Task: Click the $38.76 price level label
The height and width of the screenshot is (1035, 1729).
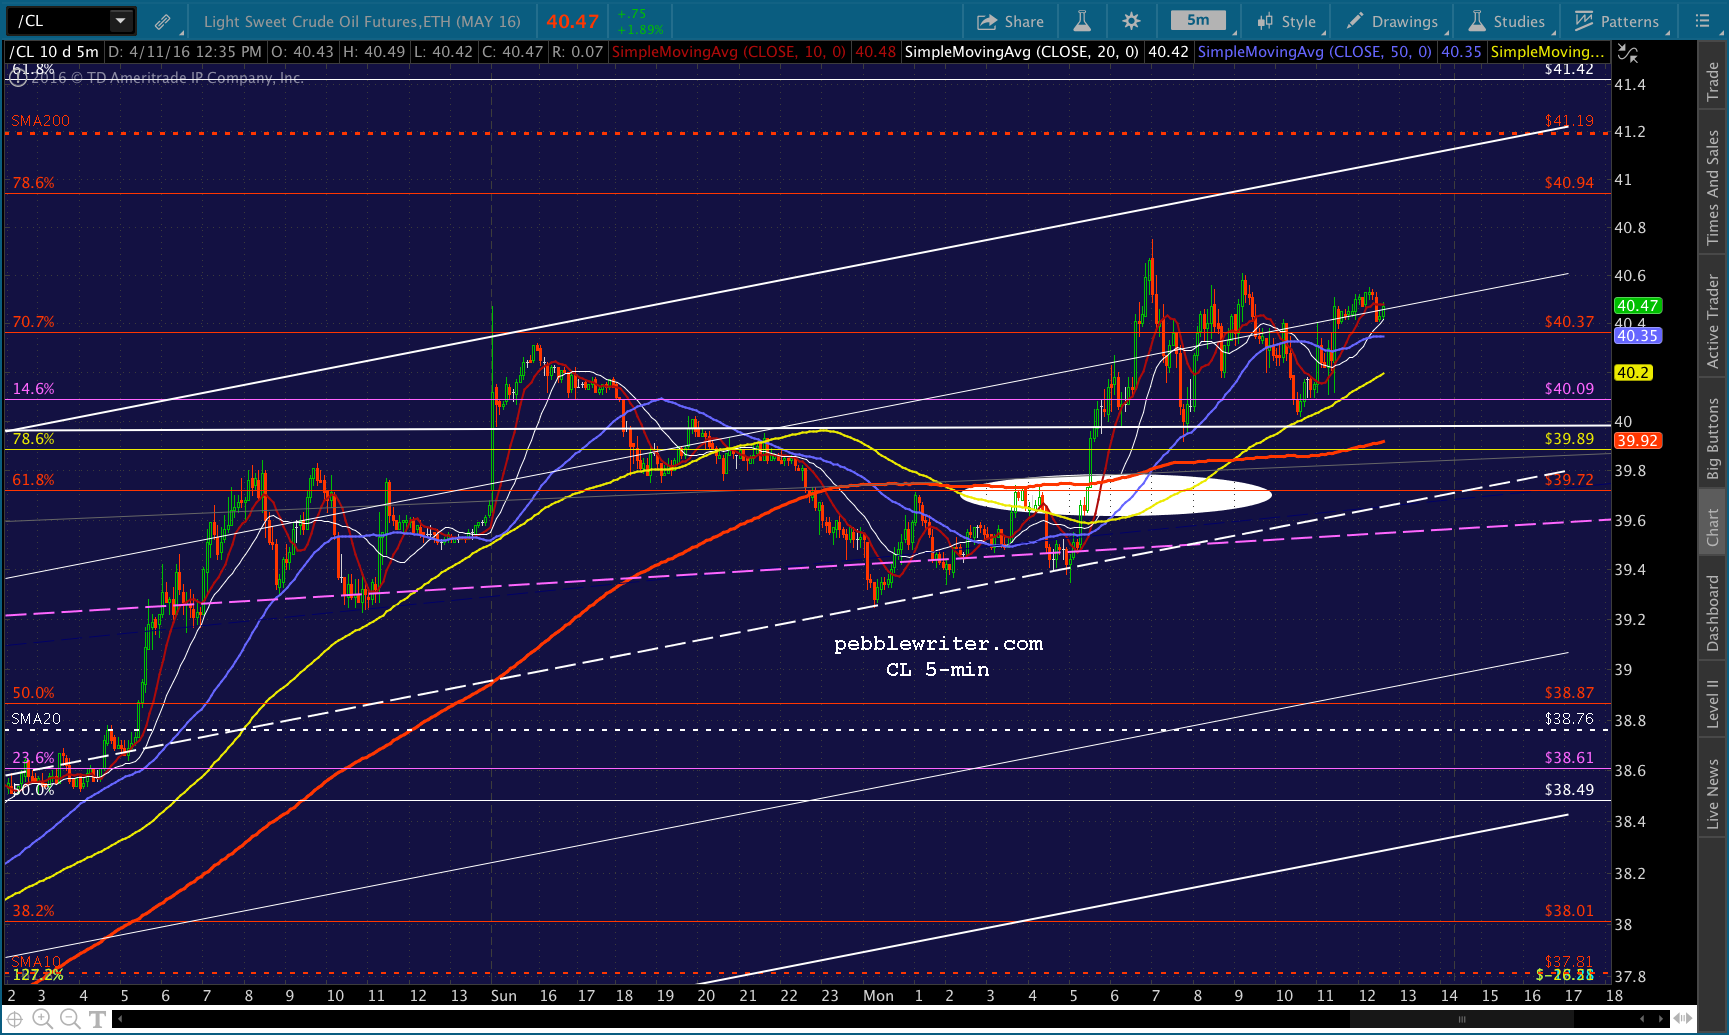Action: (x=1569, y=719)
